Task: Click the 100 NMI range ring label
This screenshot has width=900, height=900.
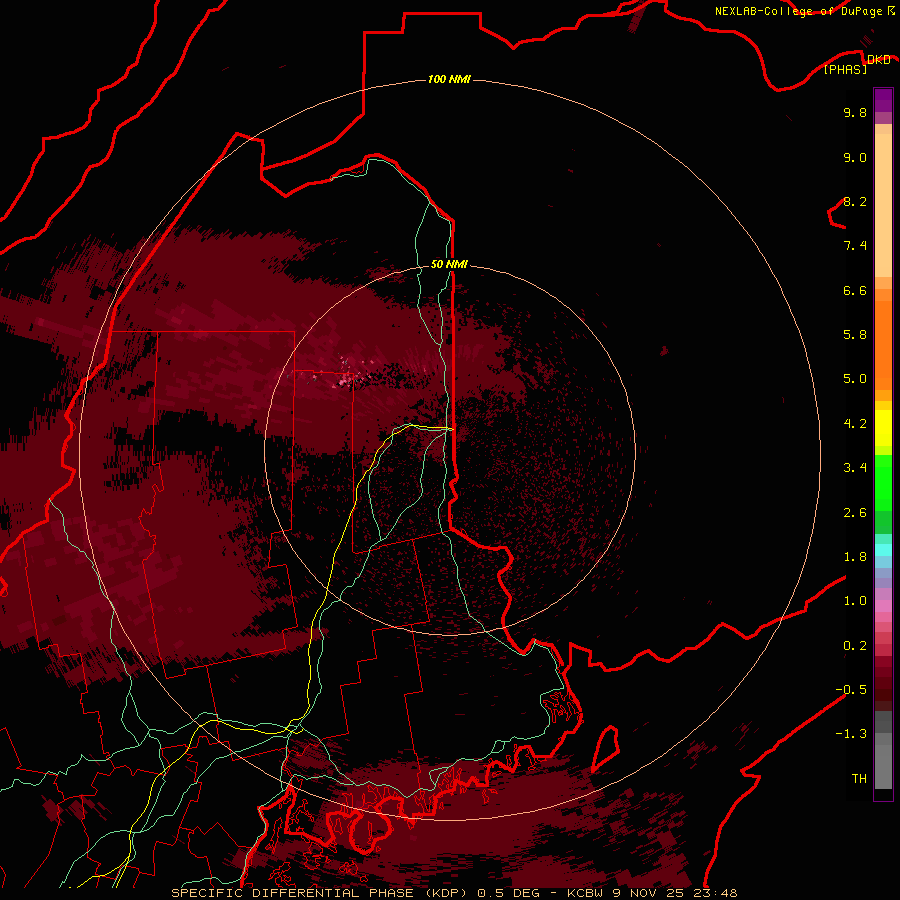Action: point(449,79)
